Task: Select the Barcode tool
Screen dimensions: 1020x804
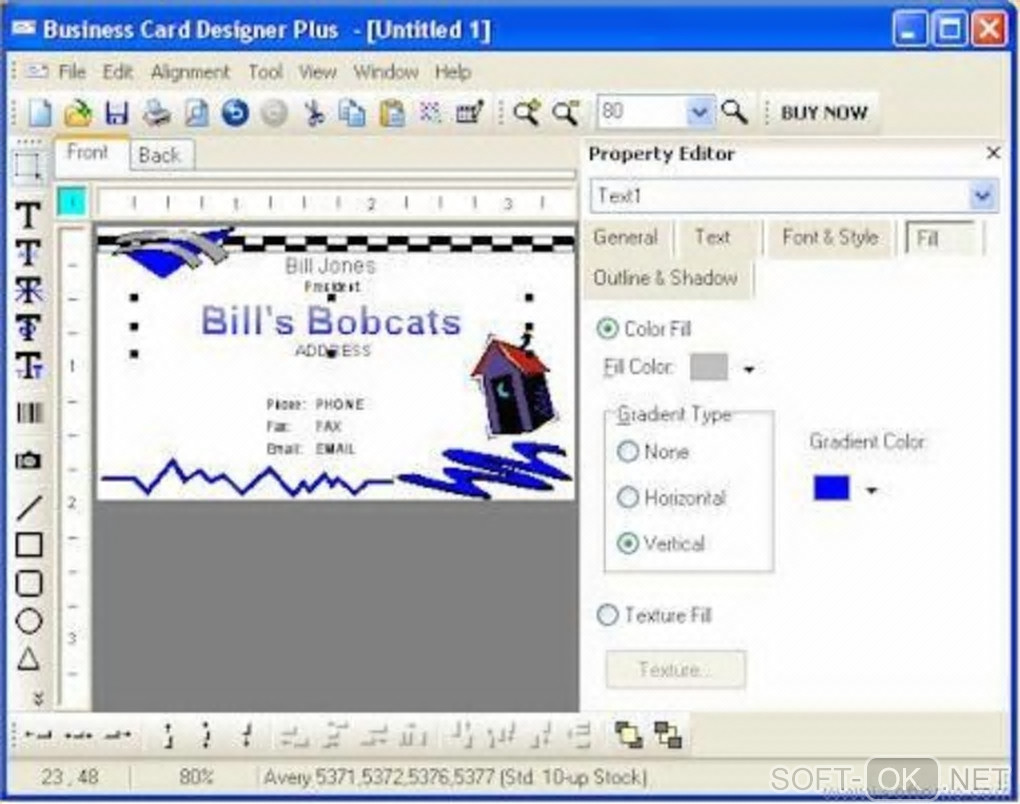Action: (x=29, y=412)
